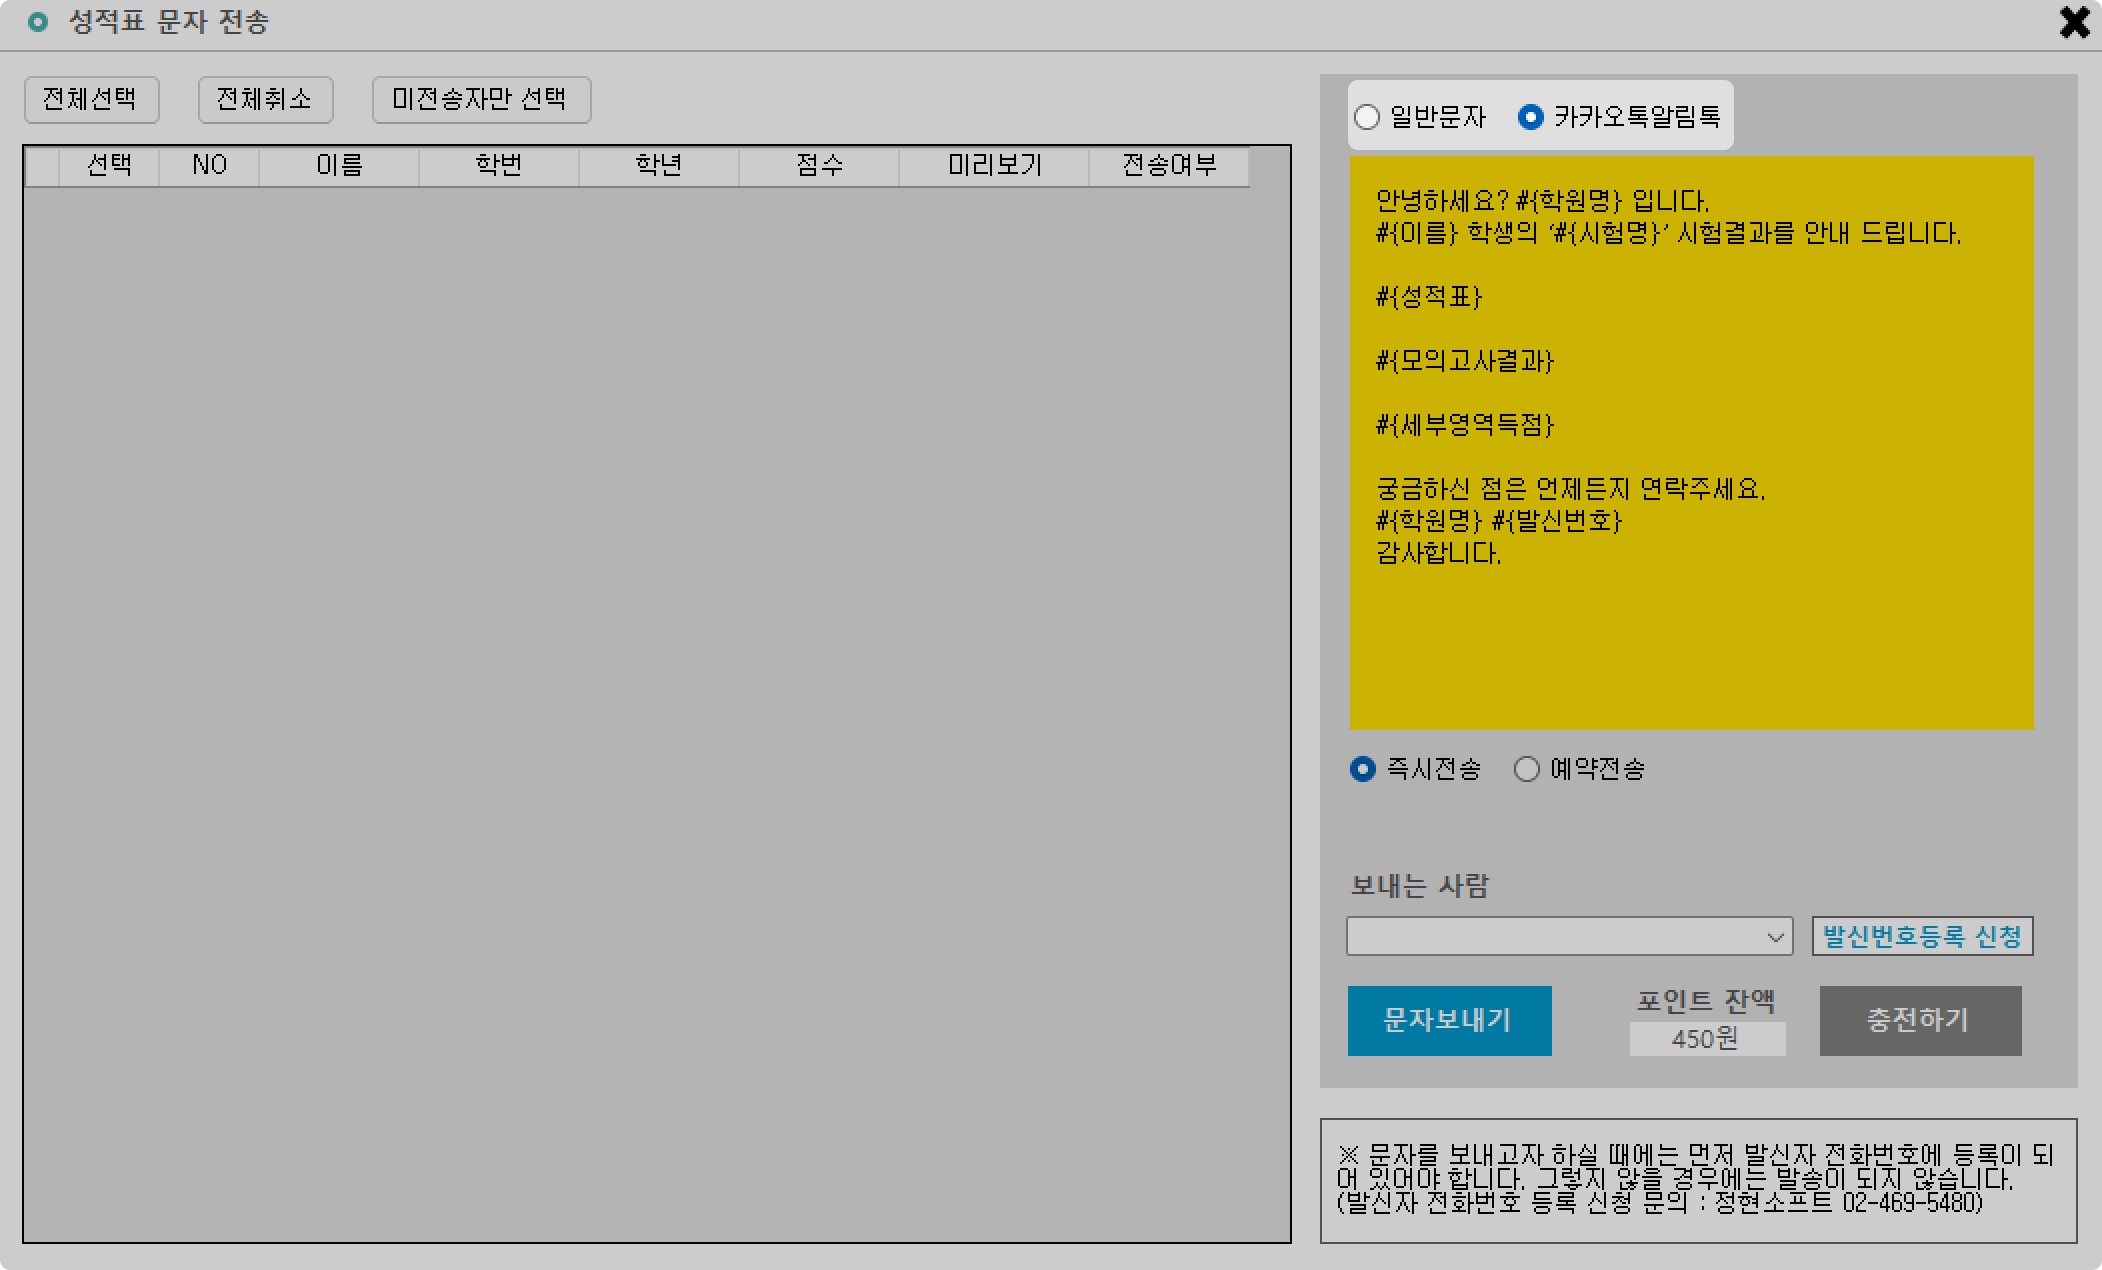This screenshot has height=1270, width=2102.
Task: Sort by the 이름 column header
Action: [339, 166]
